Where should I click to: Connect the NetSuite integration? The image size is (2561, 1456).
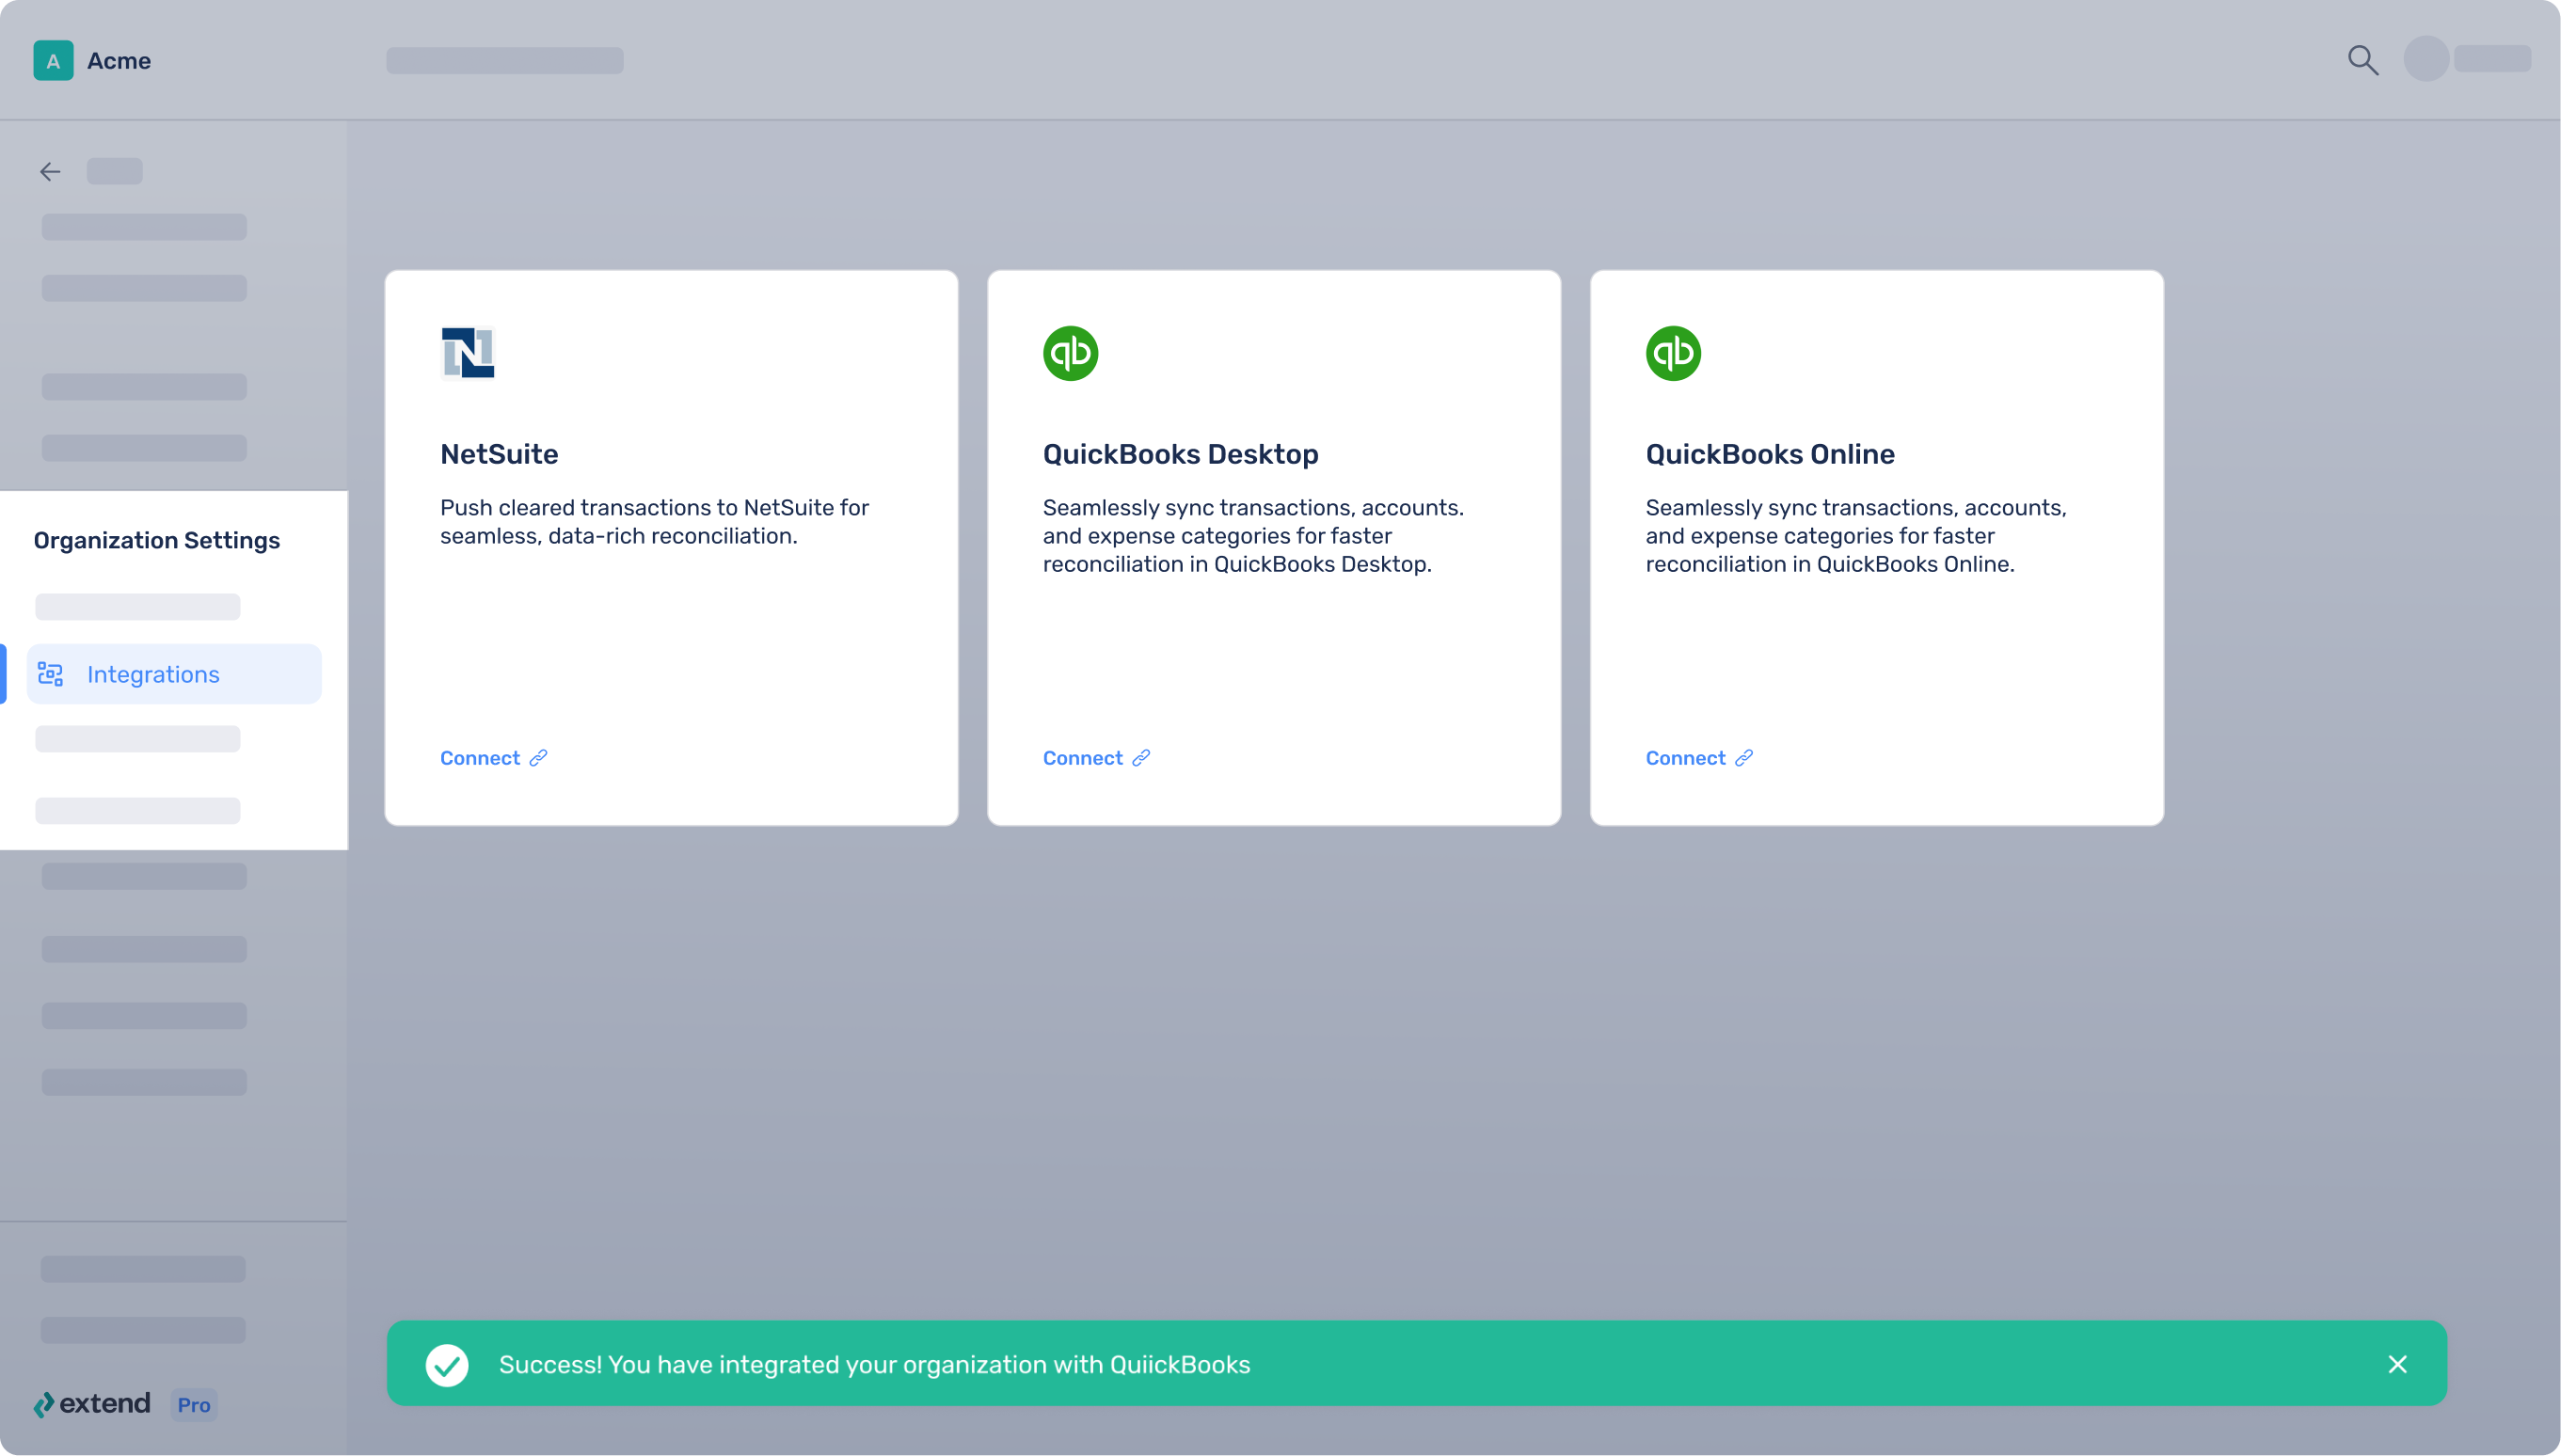click(x=479, y=757)
